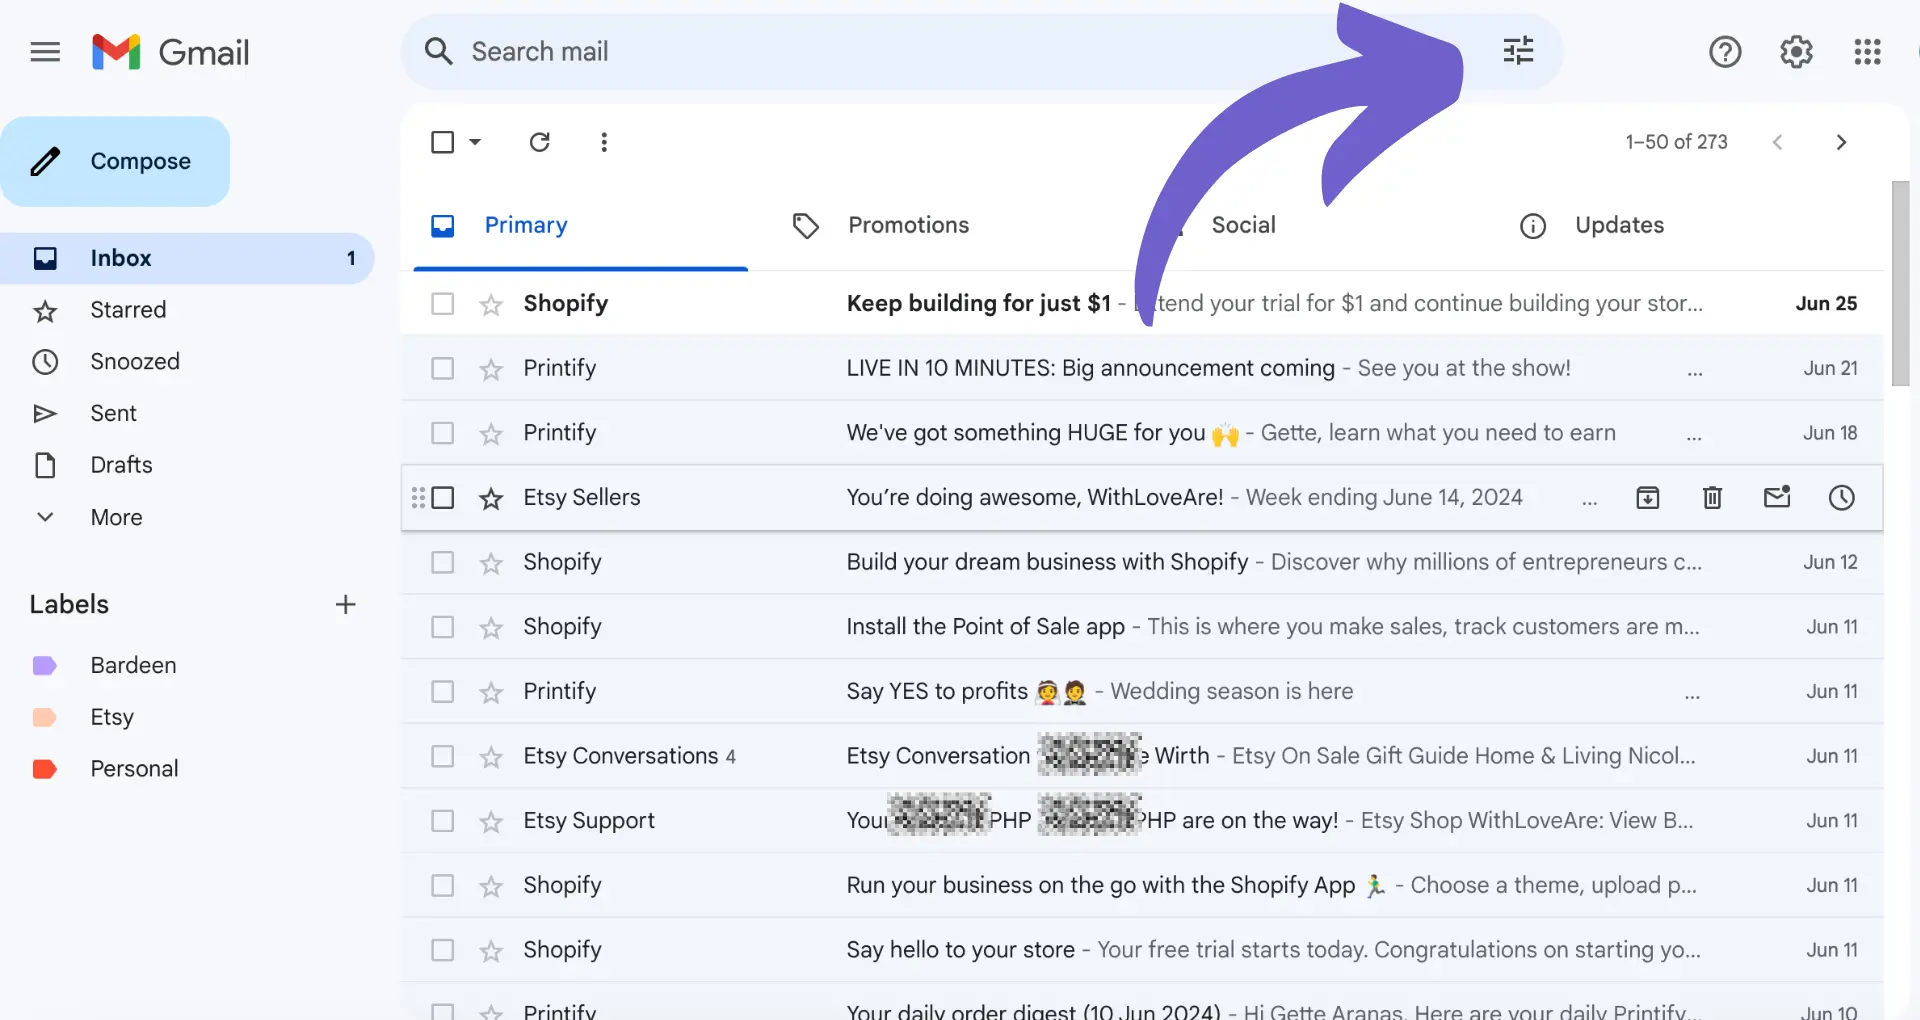Archive the Etsy Sellers email
1920x1020 pixels.
point(1647,497)
